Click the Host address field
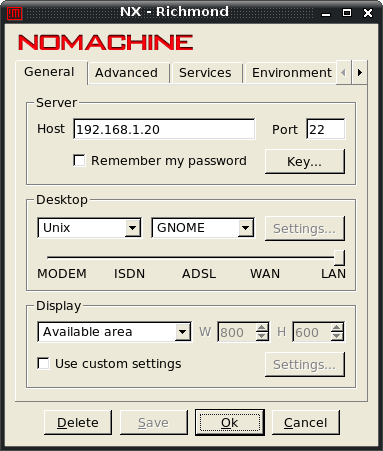 [164, 129]
